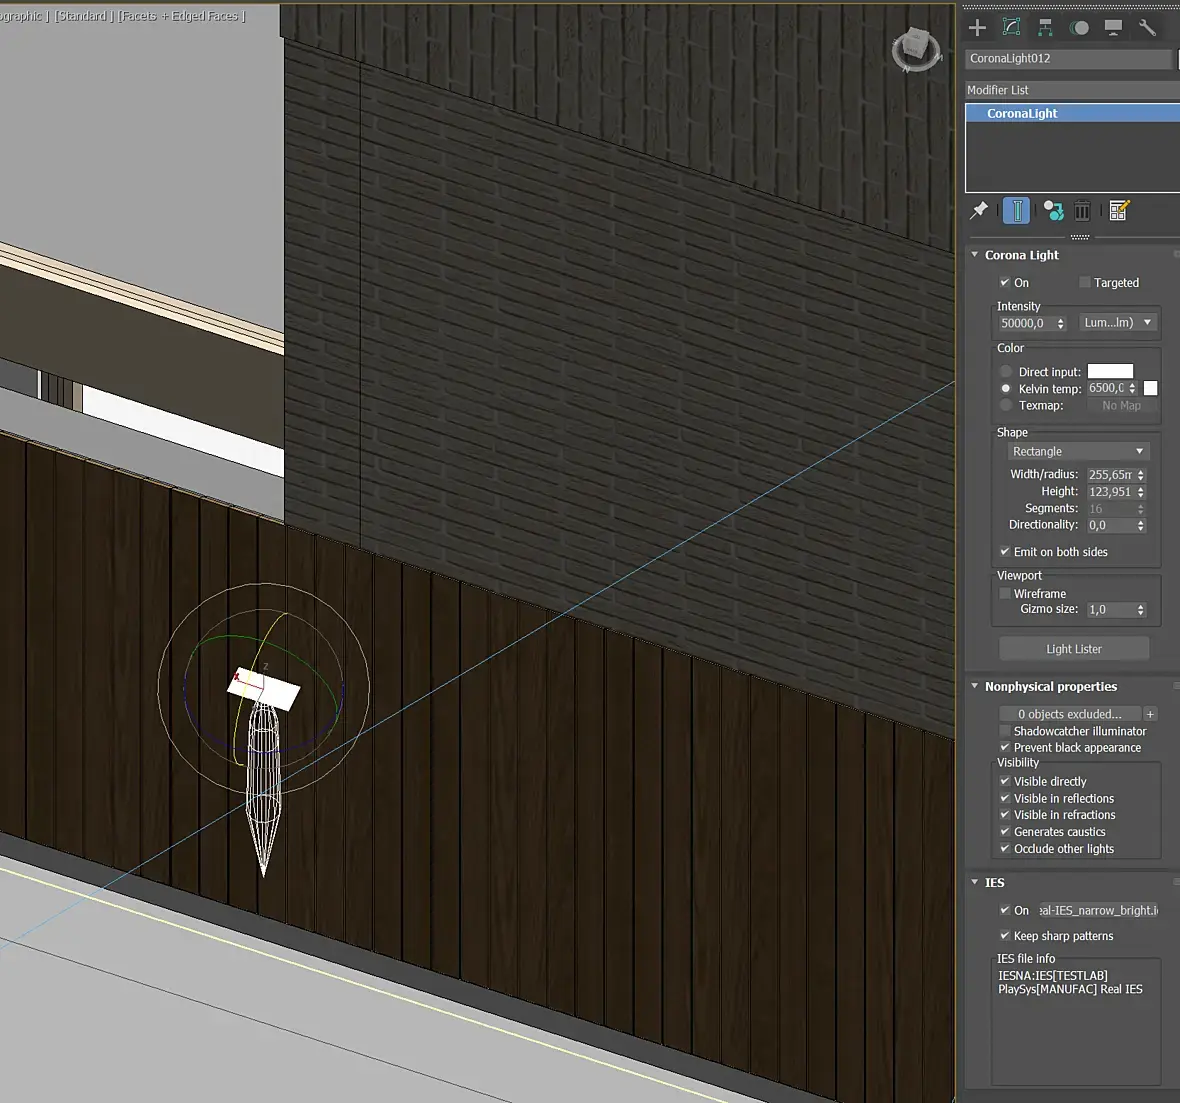The width and height of the screenshot is (1180, 1103).
Task: Toggle Generates caustics checkbox
Action: point(1005,831)
